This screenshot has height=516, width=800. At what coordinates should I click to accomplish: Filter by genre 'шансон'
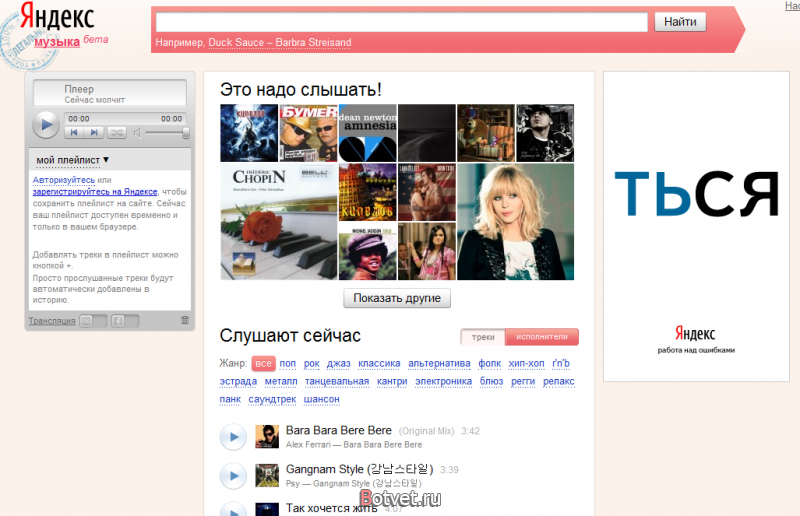[321, 399]
